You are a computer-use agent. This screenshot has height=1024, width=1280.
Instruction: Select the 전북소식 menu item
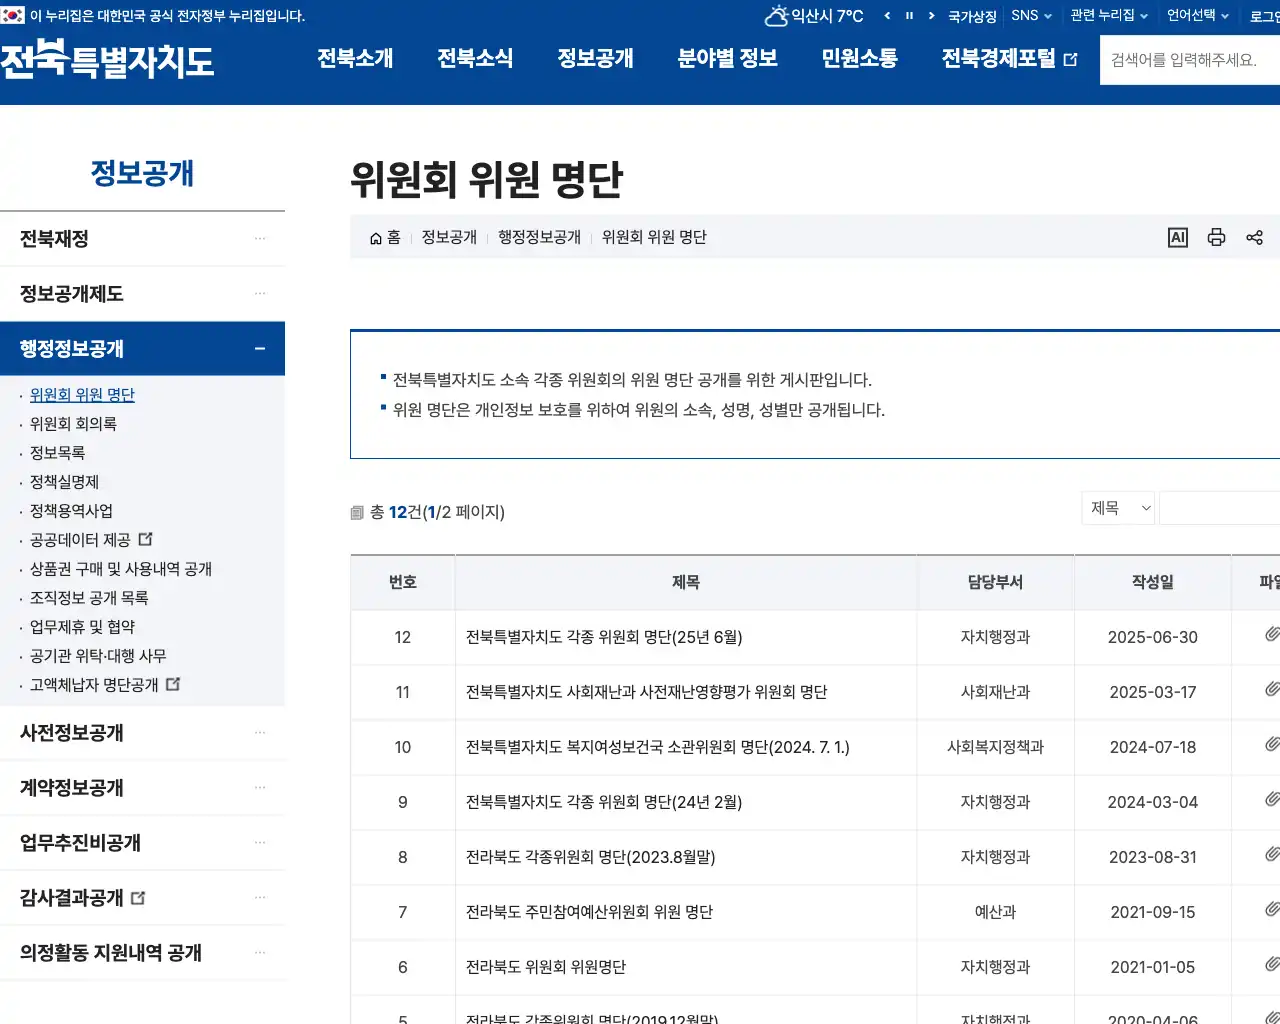[x=476, y=59]
